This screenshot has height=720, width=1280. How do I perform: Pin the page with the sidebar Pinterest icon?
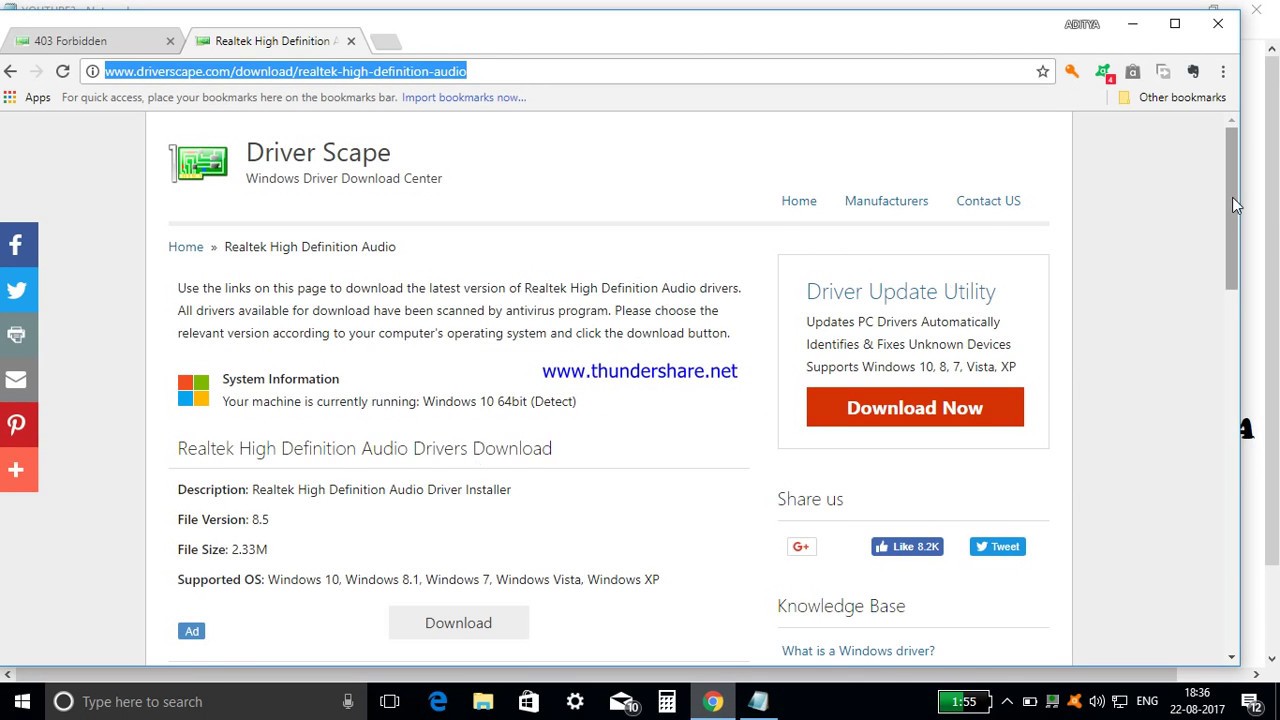18,425
